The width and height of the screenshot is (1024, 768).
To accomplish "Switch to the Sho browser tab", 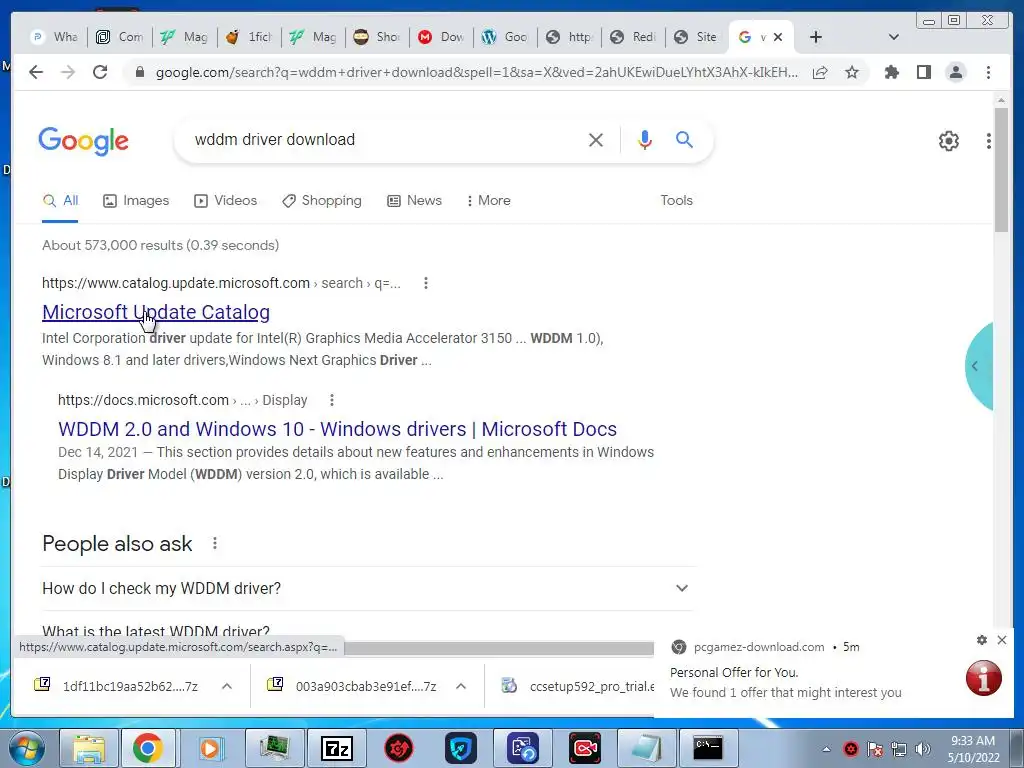I will [x=377, y=37].
